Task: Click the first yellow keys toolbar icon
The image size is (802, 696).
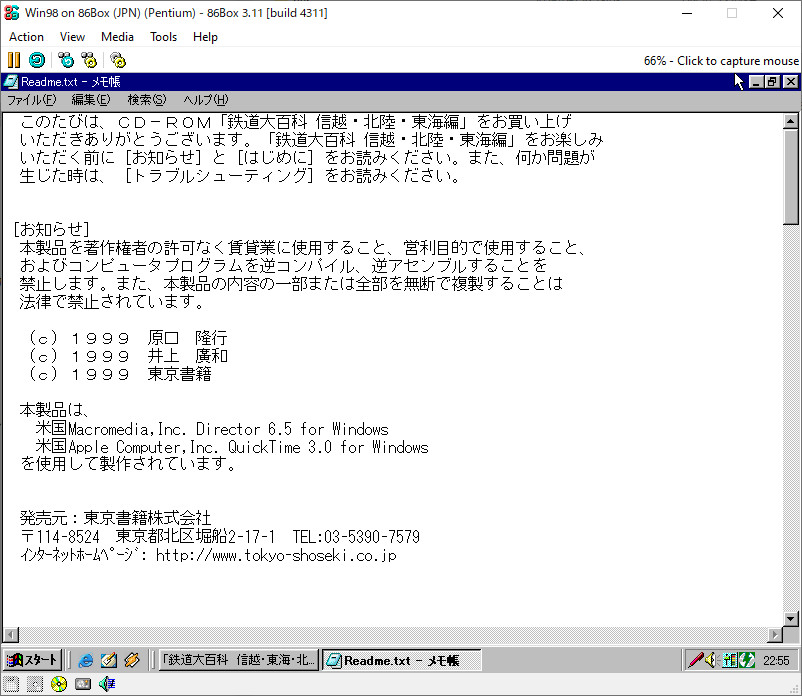Action: click(89, 60)
